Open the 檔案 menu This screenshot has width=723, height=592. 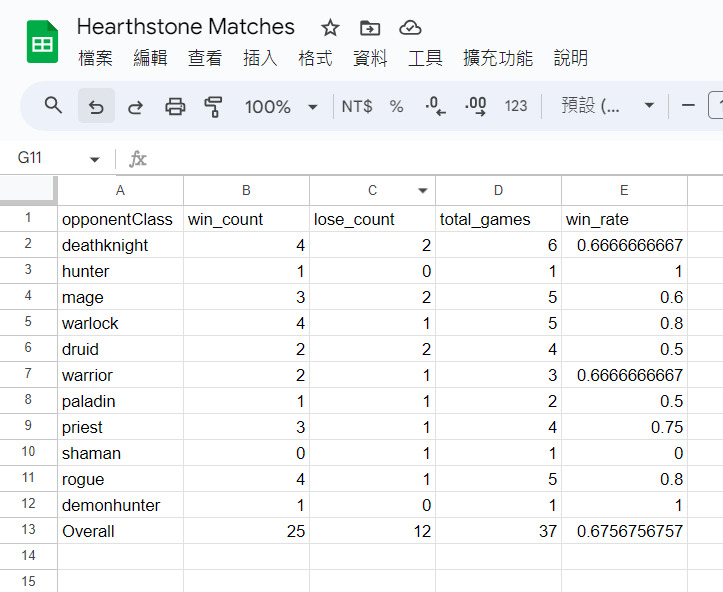pos(95,59)
